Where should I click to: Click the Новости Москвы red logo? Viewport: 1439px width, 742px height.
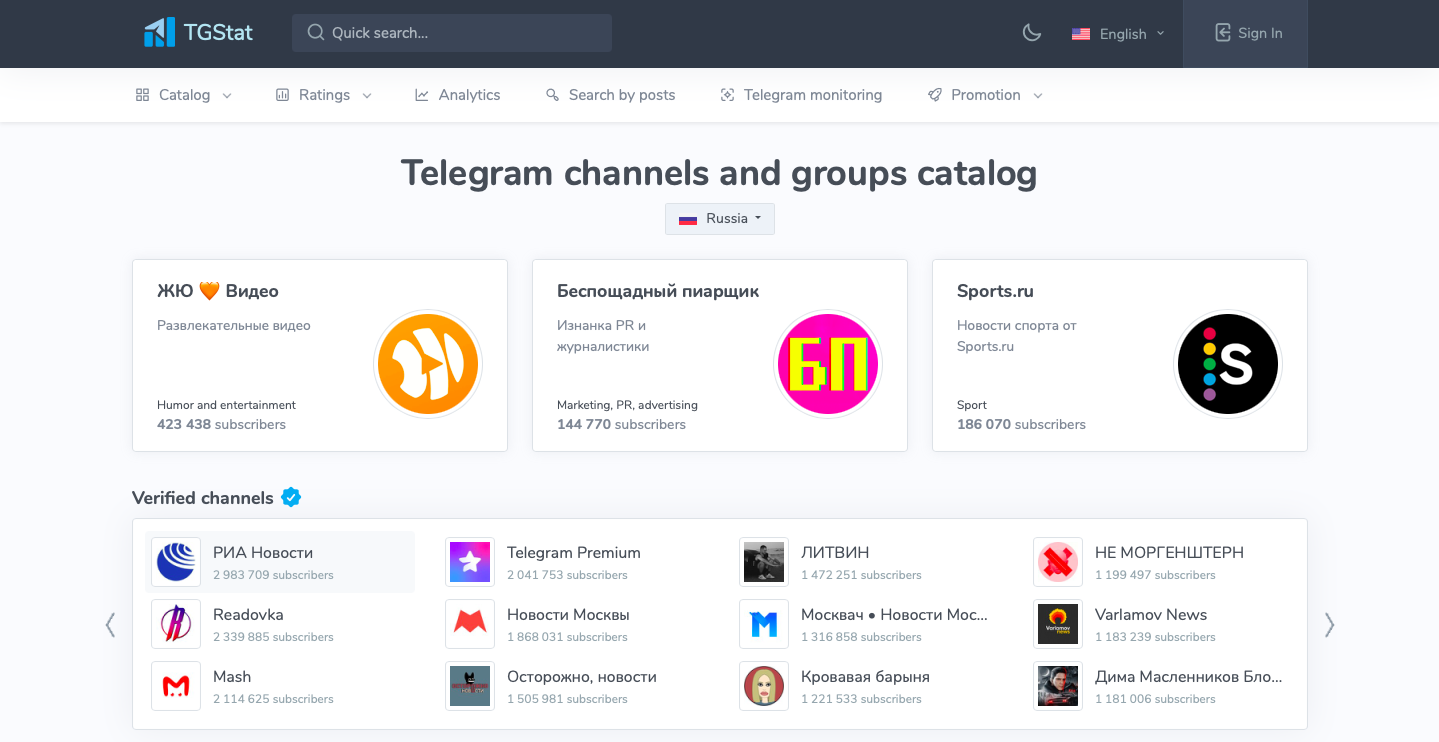tap(470, 624)
